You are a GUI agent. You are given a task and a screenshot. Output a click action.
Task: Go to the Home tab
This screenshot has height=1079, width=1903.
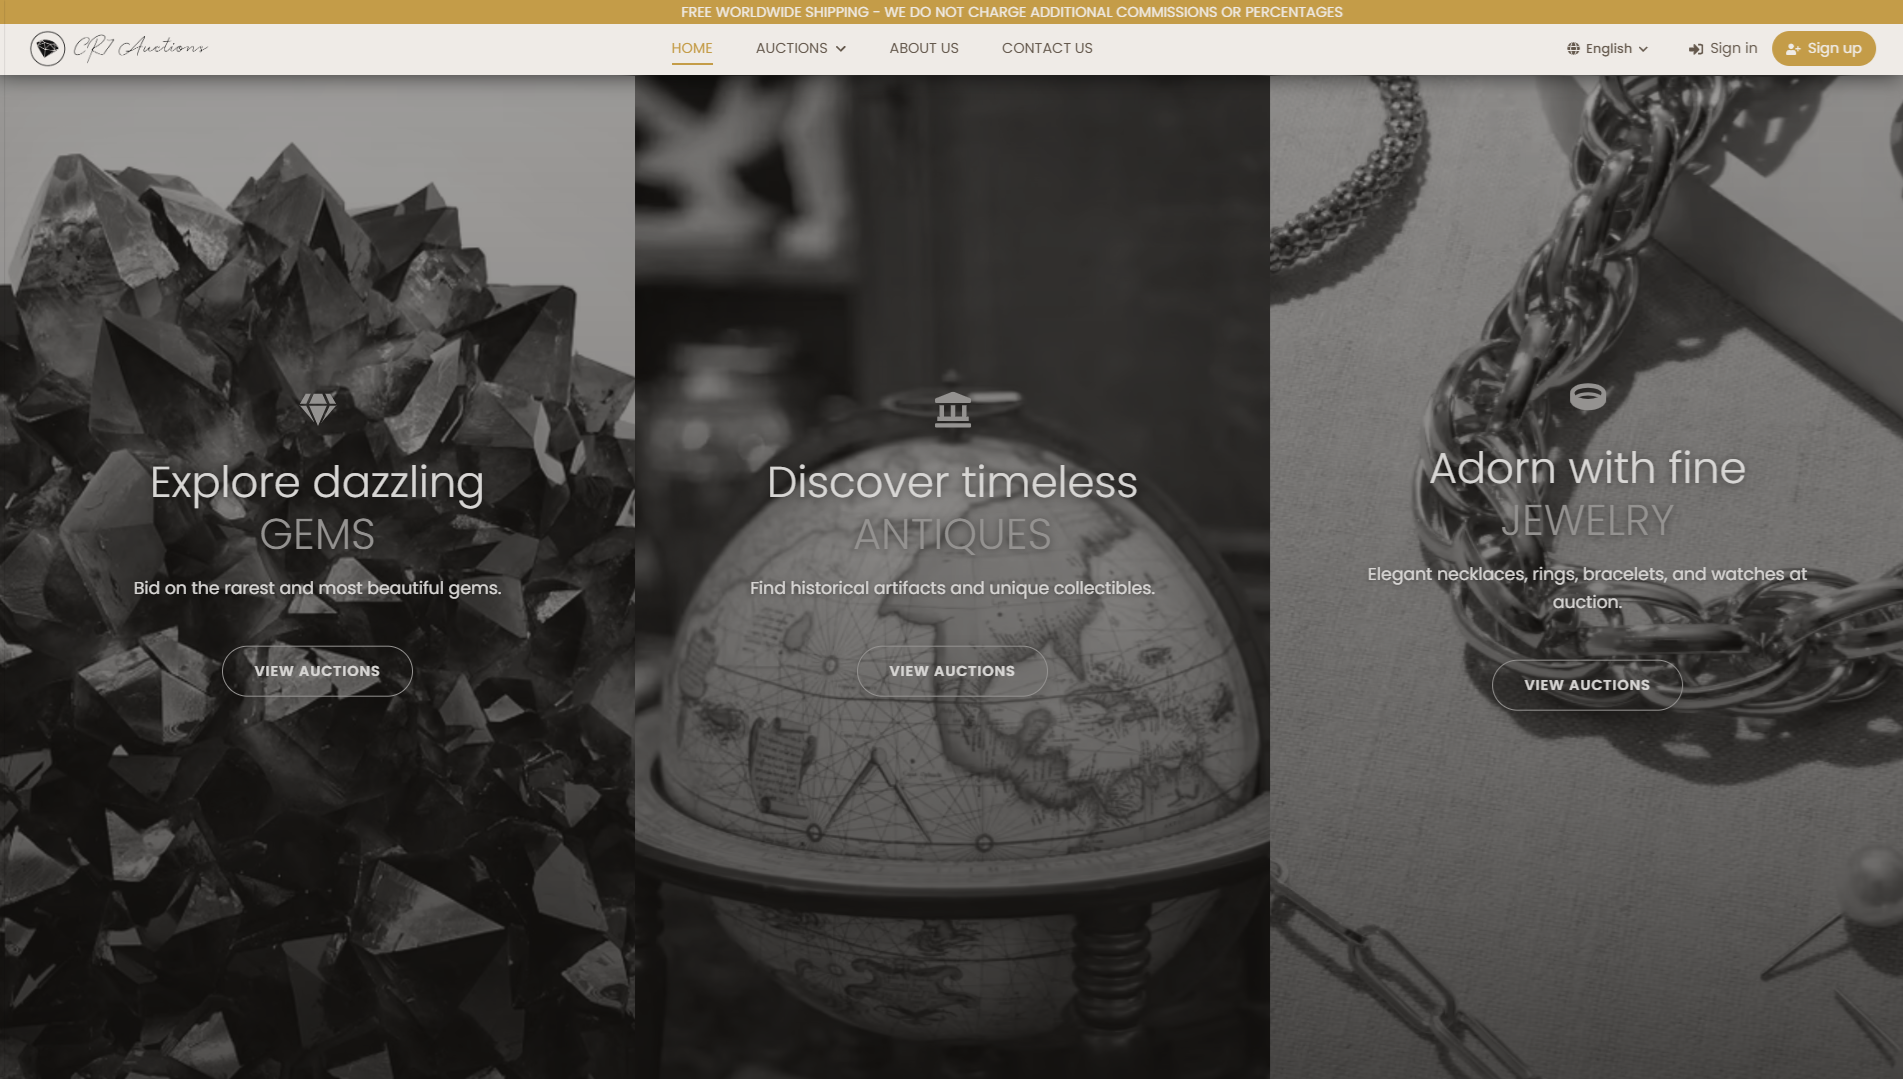[691, 48]
